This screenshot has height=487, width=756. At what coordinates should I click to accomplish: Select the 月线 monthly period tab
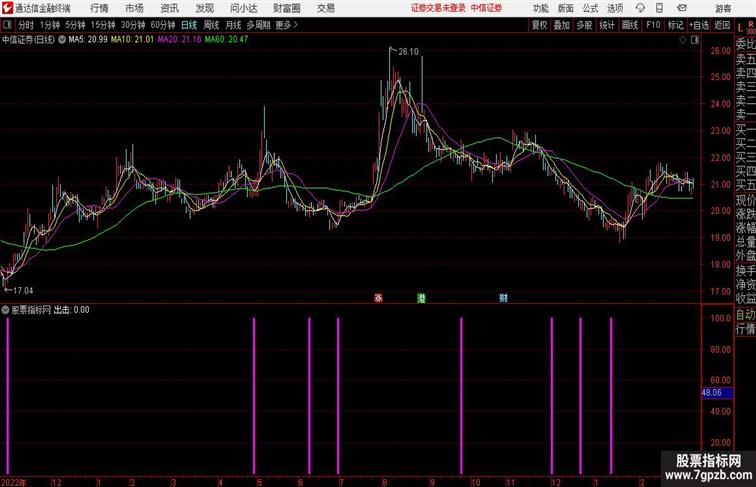pos(233,25)
